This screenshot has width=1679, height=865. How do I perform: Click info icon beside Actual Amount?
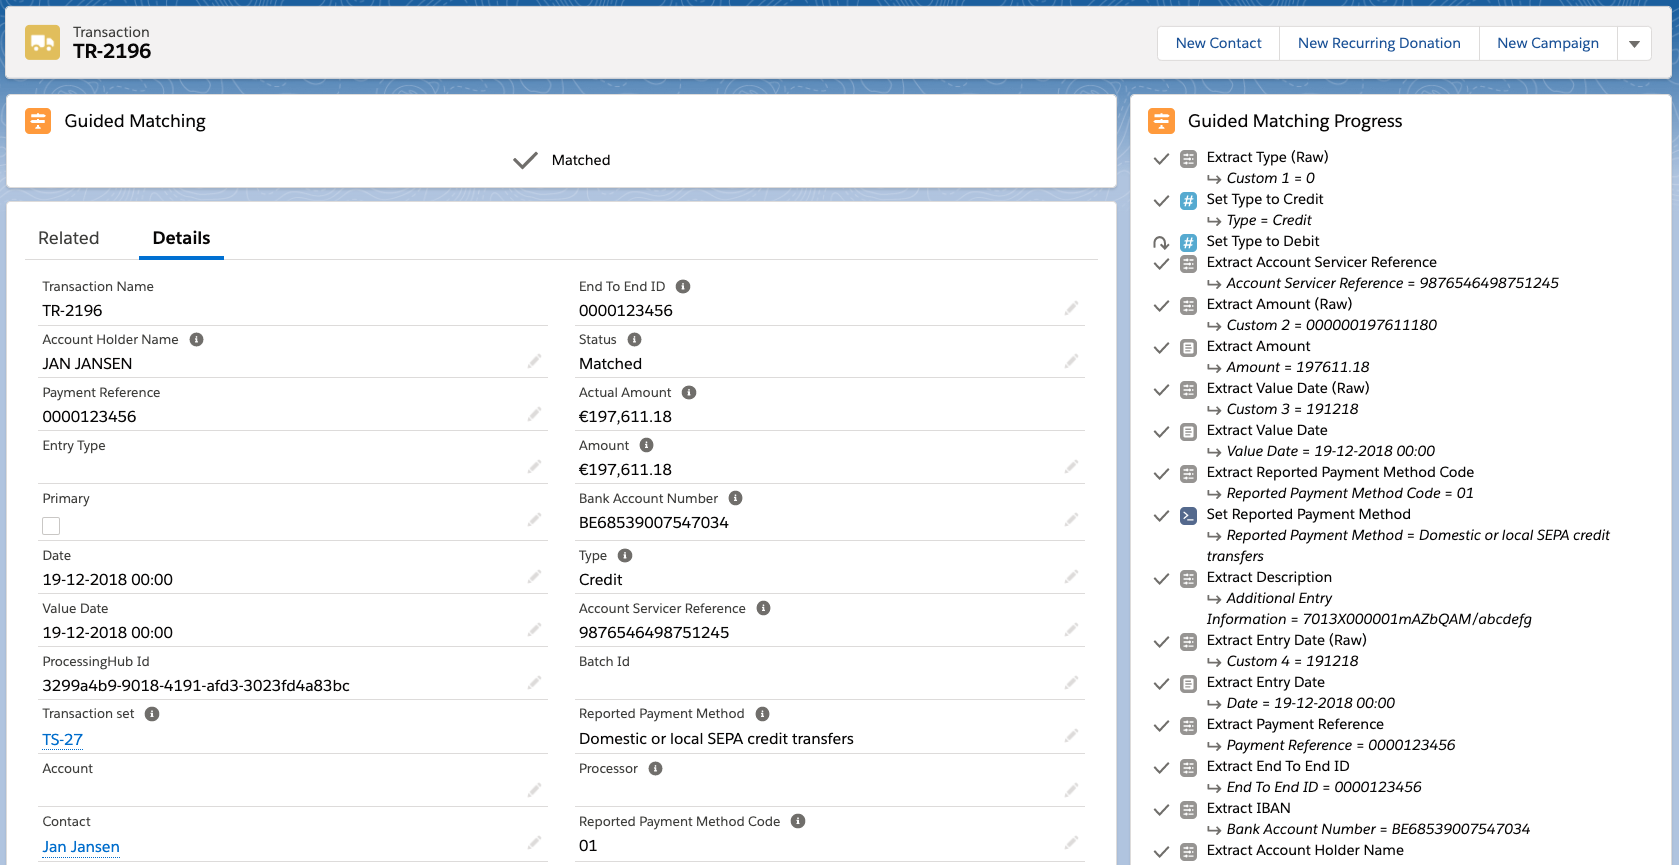pos(689,393)
